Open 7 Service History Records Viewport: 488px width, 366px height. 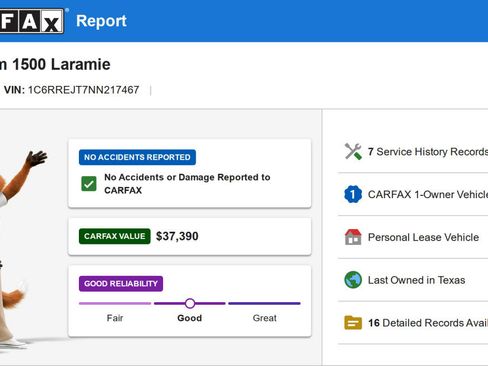click(413, 152)
